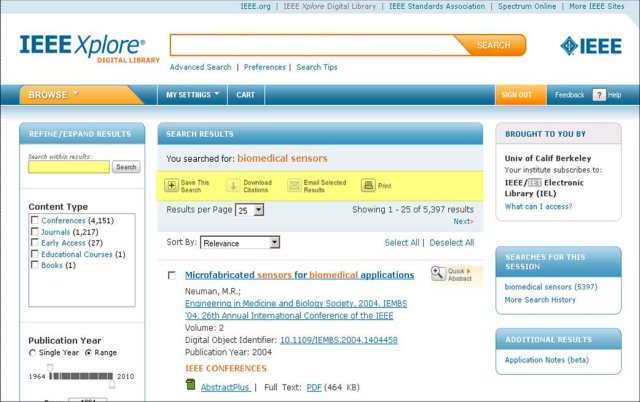Viewport: 640px width, 402px height.
Task: Expand the BROWSE menu
Action: (x=53, y=95)
